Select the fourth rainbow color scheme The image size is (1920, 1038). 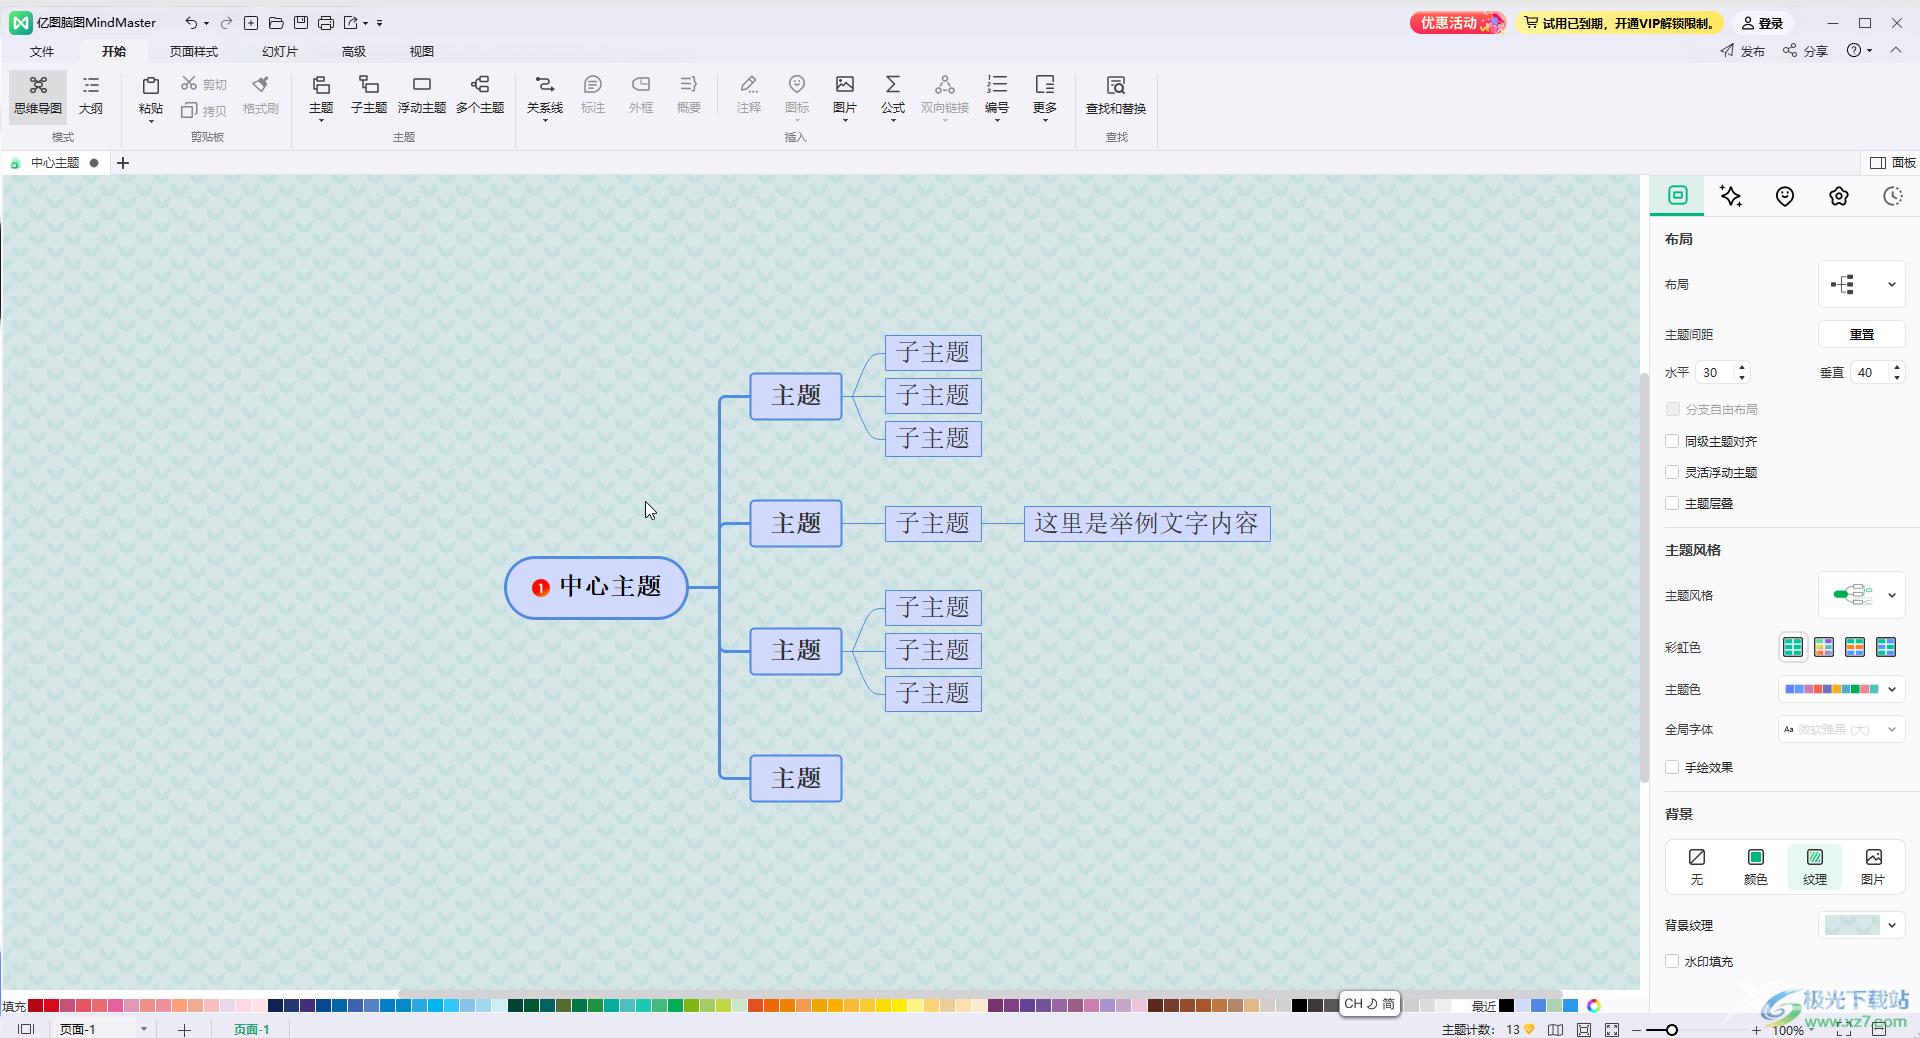[x=1886, y=647]
